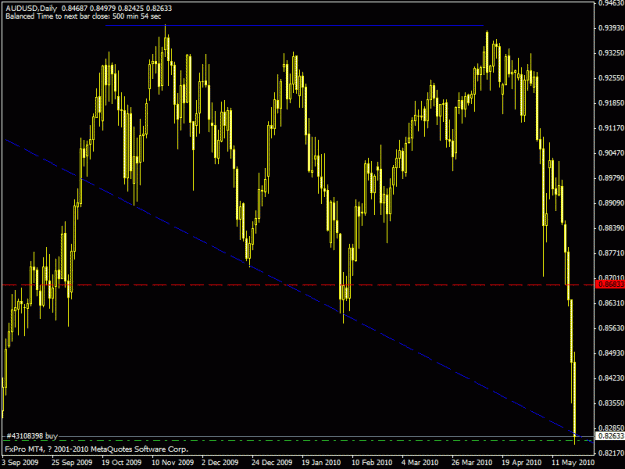The height and width of the screenshot is (469, 625).
Task: Click the 0.93930 price axis label
Action: [x=611, y=28]
